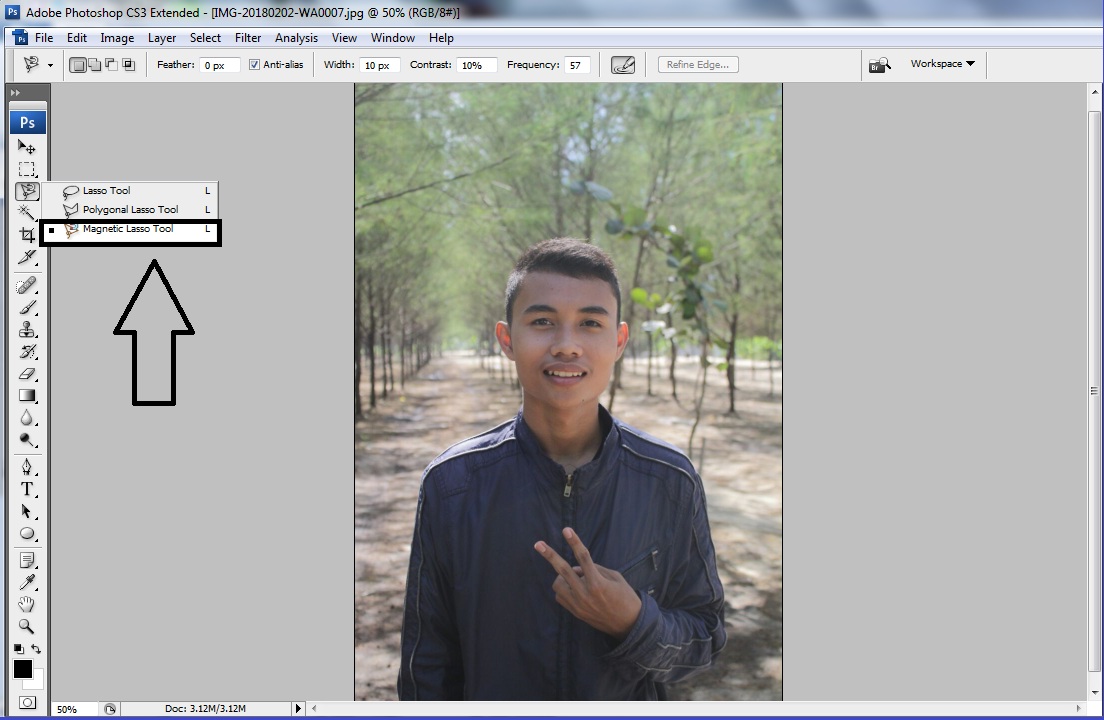
Task: Select the Eyedropper tool
Action: tap(27, 582)
